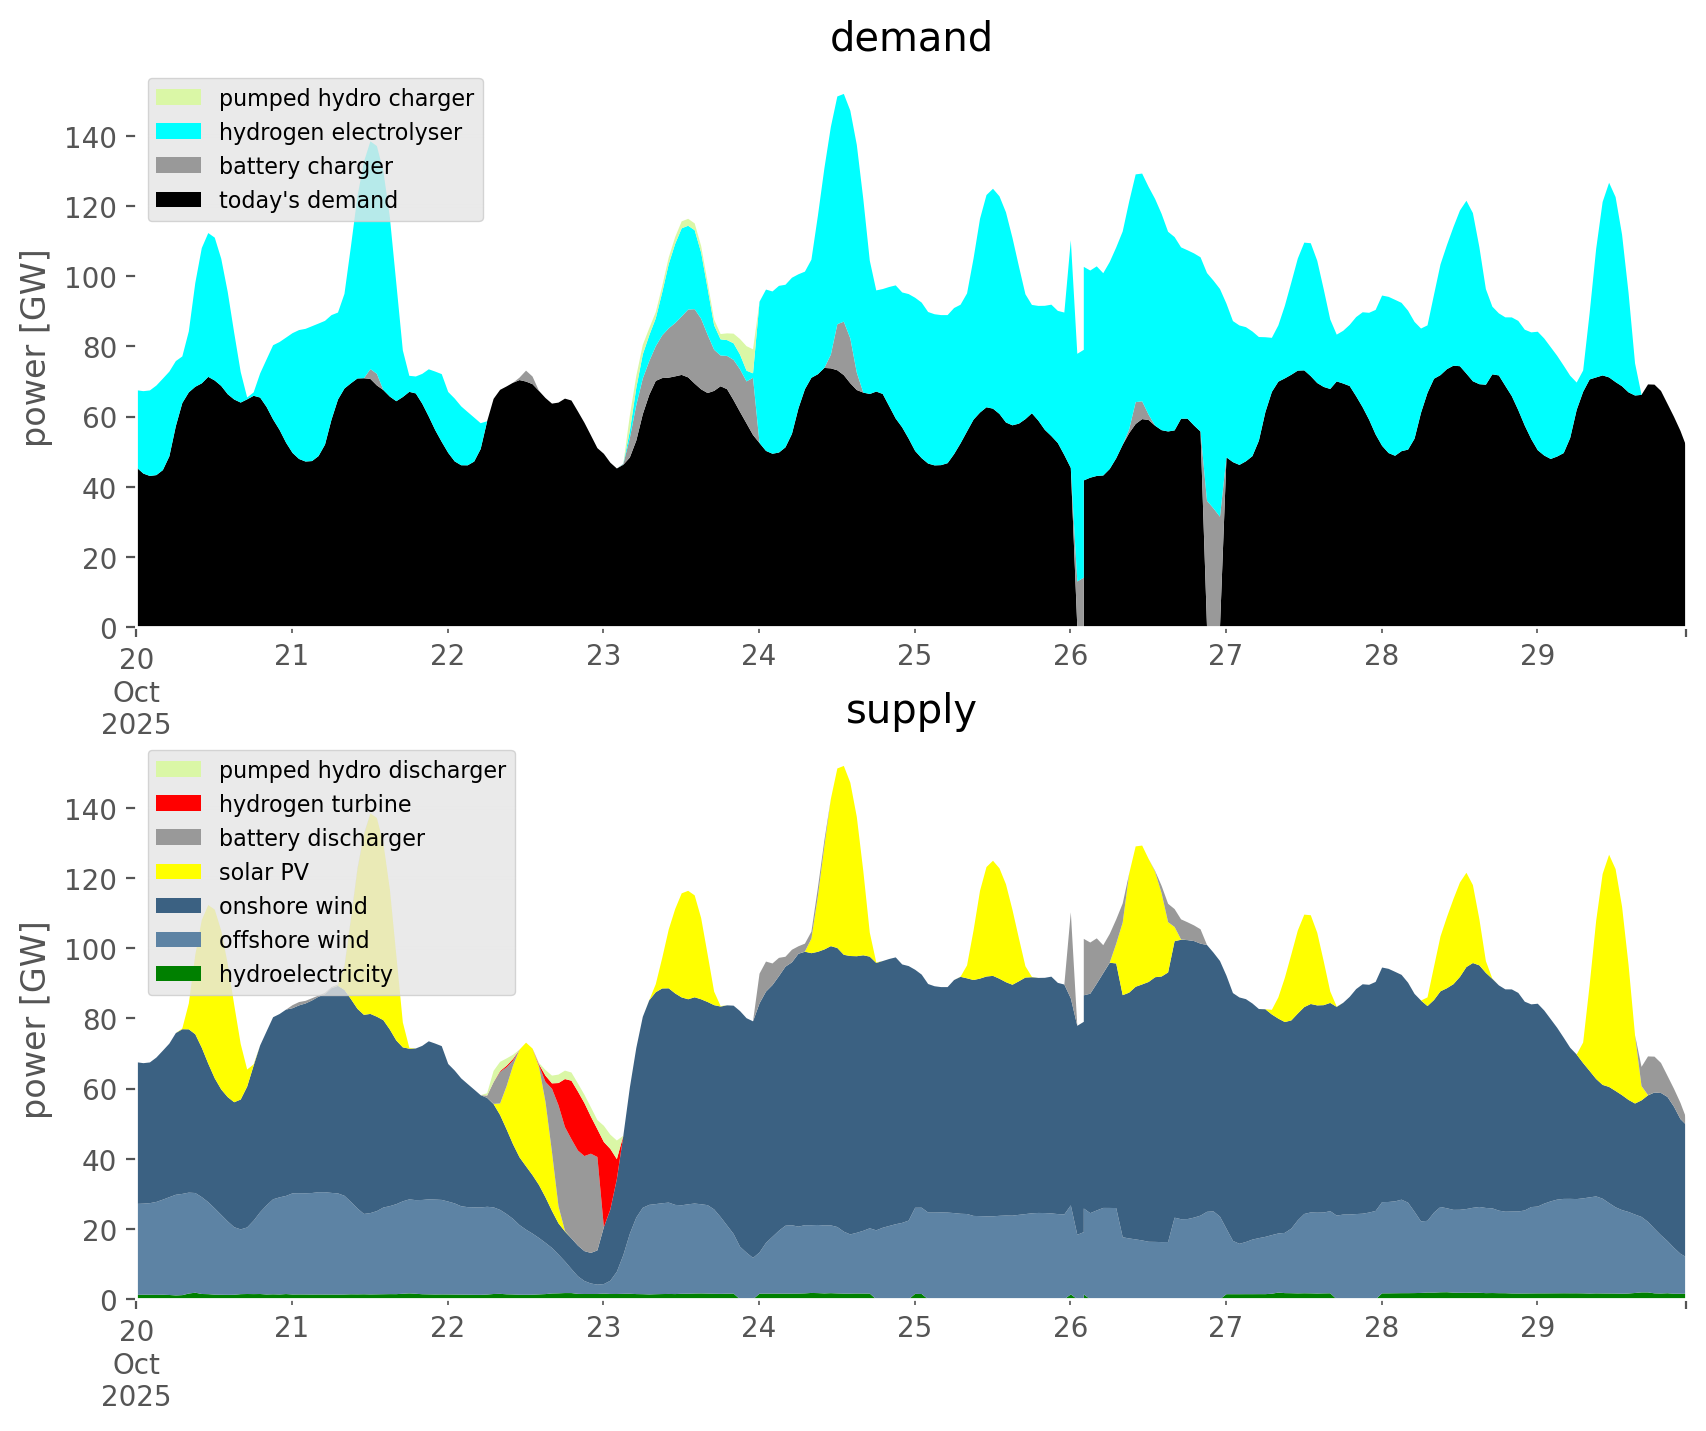
Task: Click the offshore wind legend swatch
Action: pos(179,940)
